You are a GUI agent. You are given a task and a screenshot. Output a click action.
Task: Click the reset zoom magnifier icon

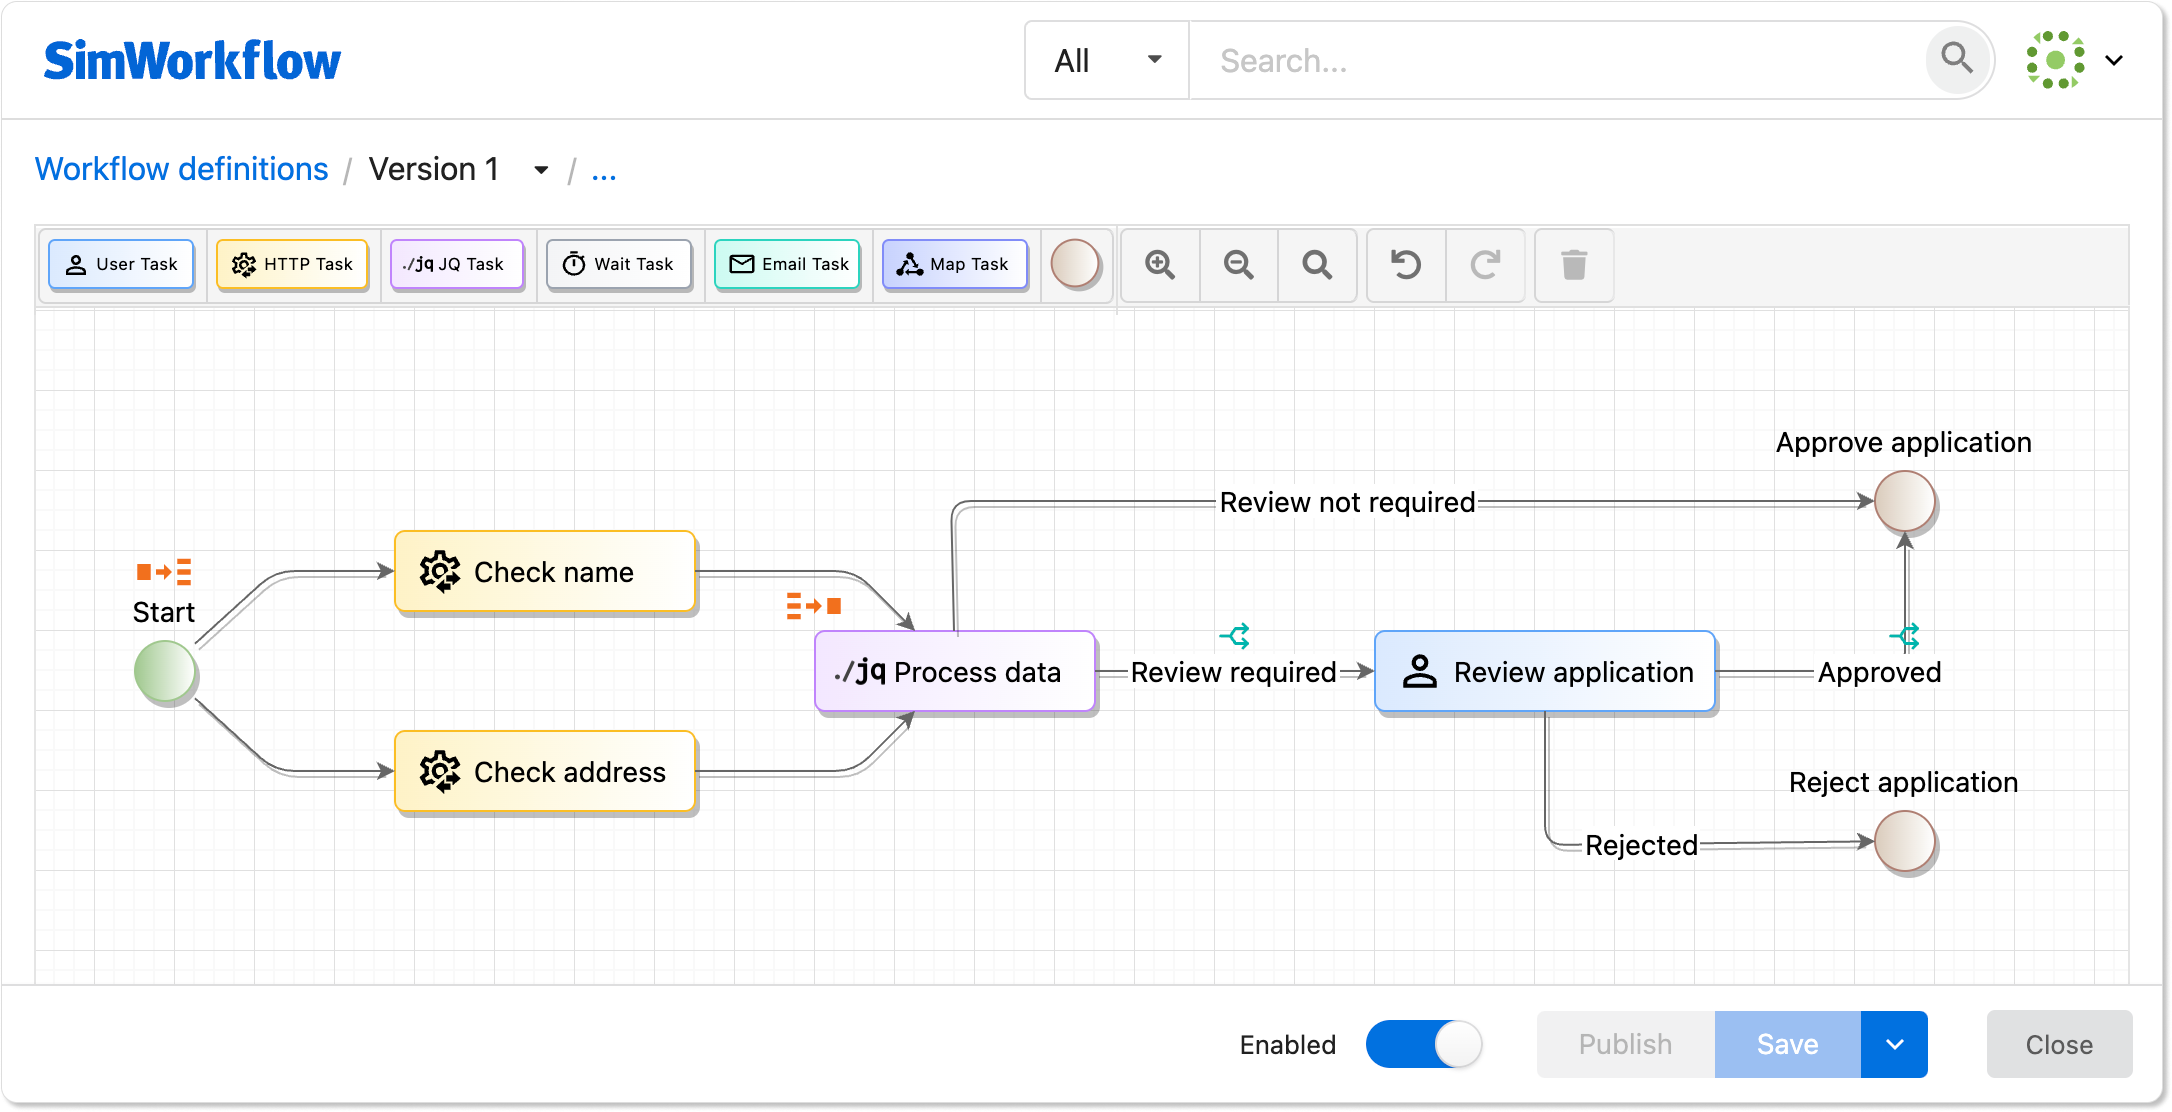1317,265
